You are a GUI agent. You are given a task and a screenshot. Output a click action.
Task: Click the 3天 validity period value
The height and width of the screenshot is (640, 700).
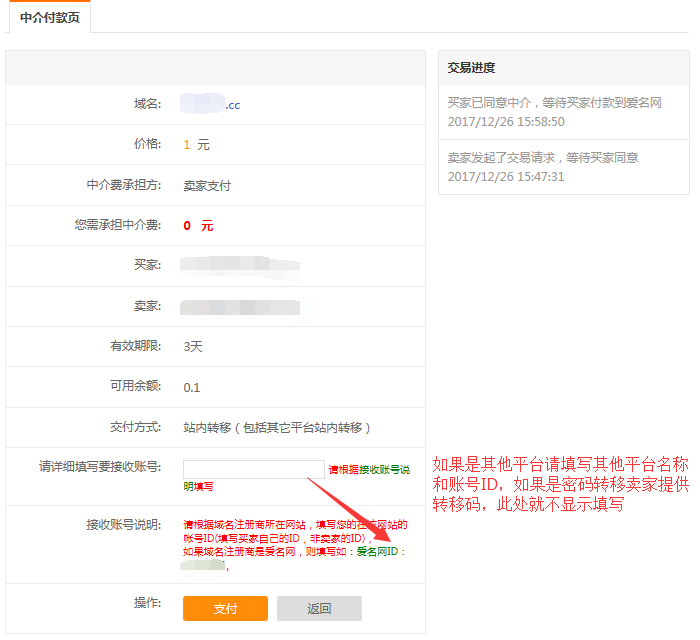[193, 347]
